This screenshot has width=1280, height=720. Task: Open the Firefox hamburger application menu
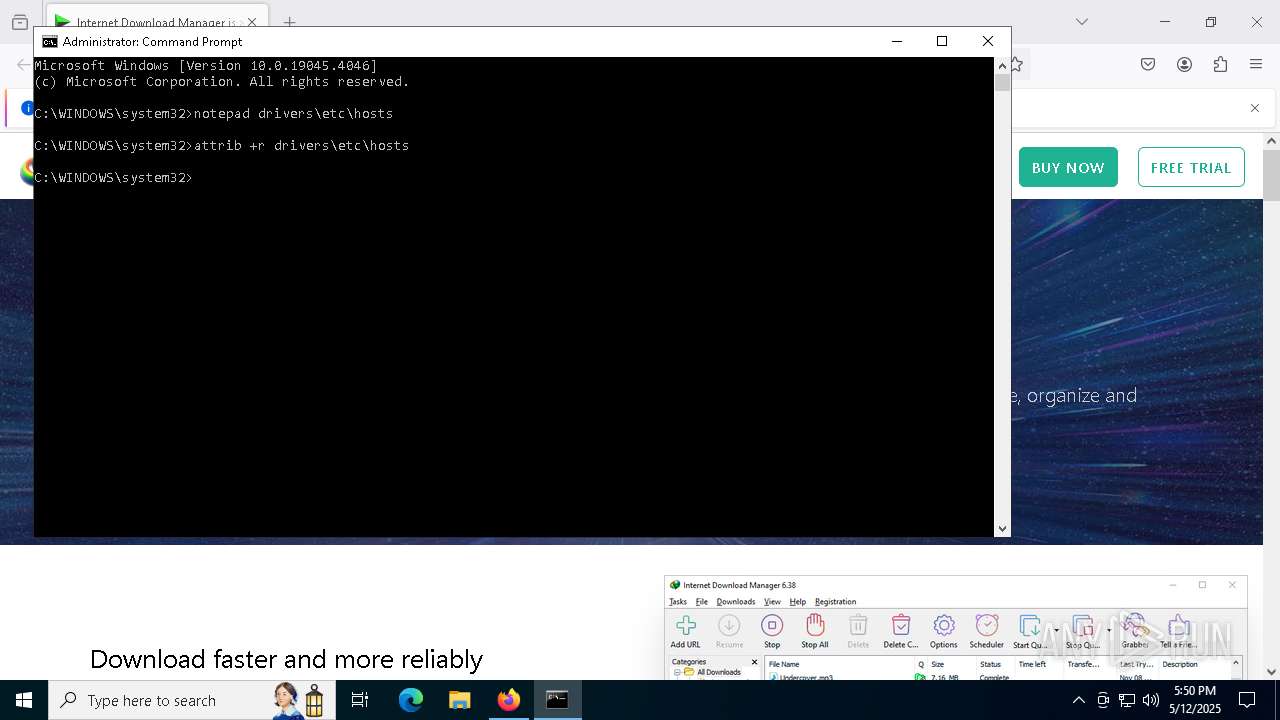[1256, 64]
